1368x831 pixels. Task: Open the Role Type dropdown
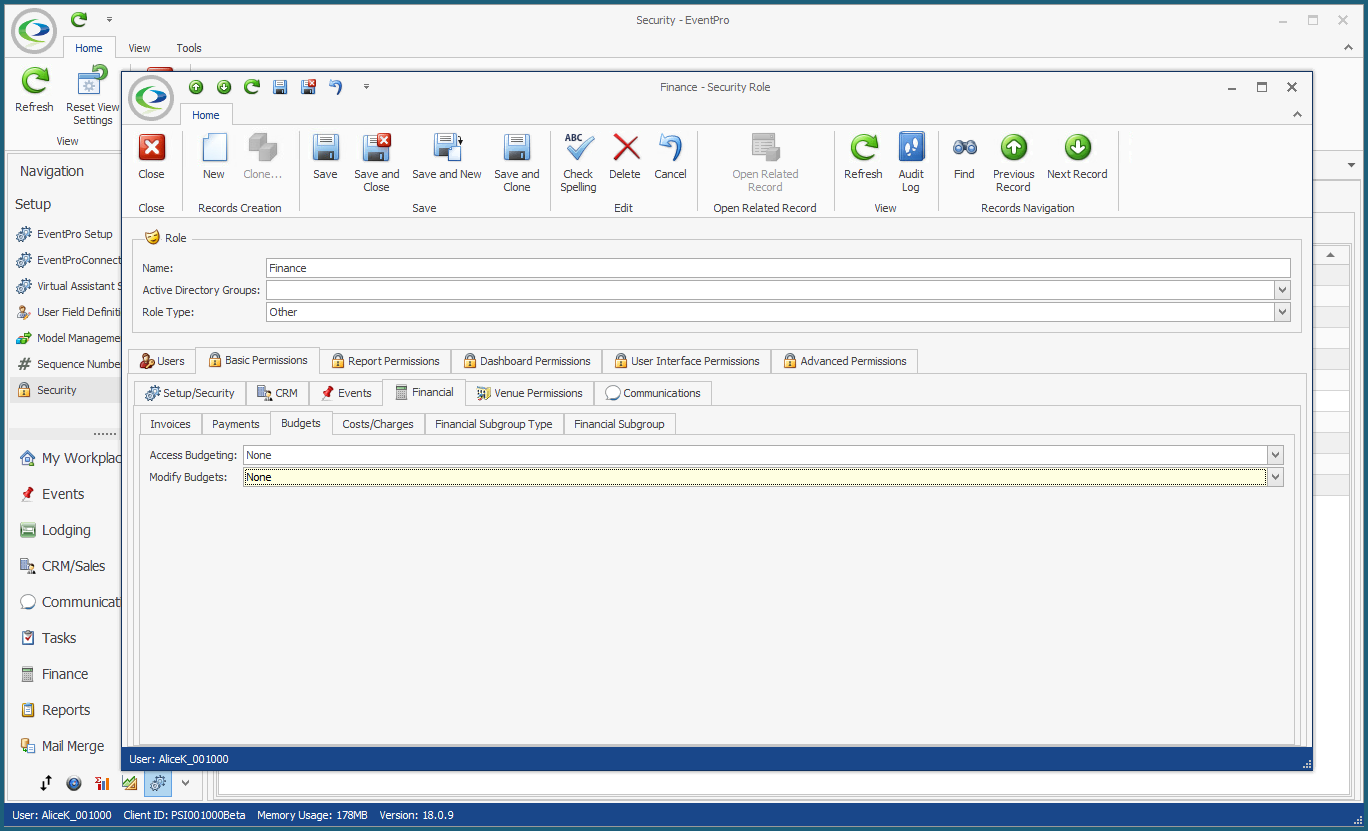1282,312
